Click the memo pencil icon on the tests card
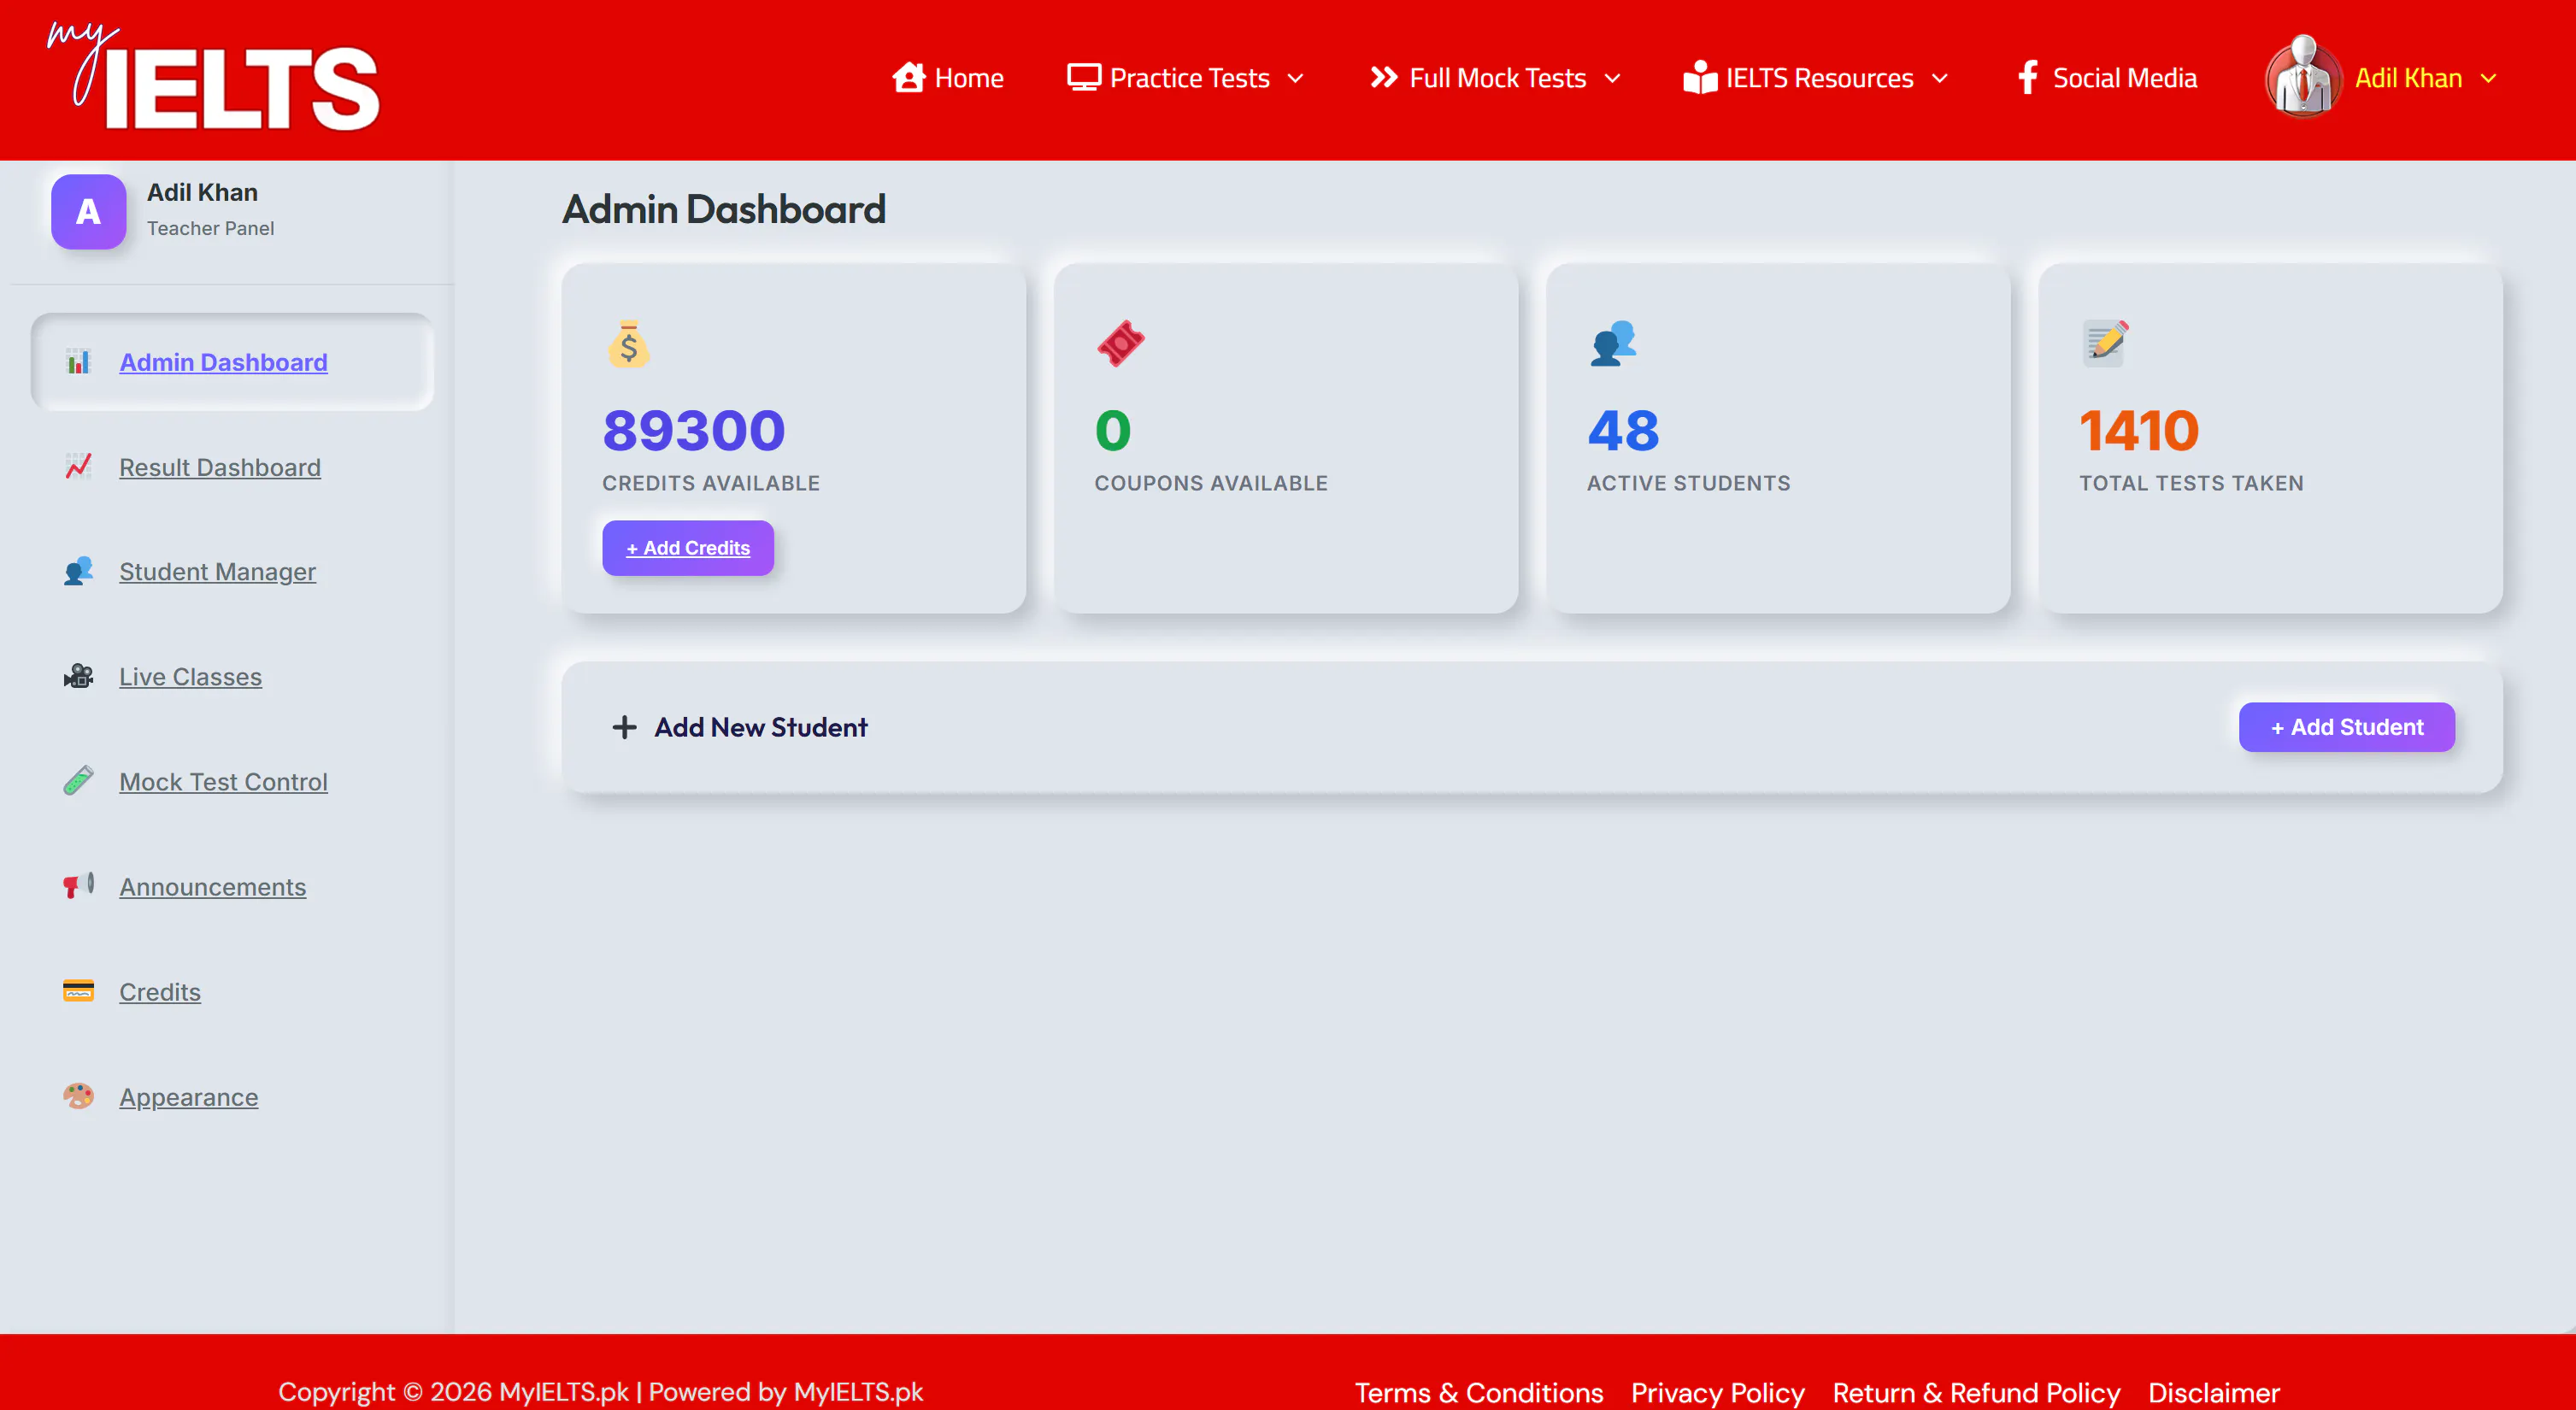 pos(2105,344)
